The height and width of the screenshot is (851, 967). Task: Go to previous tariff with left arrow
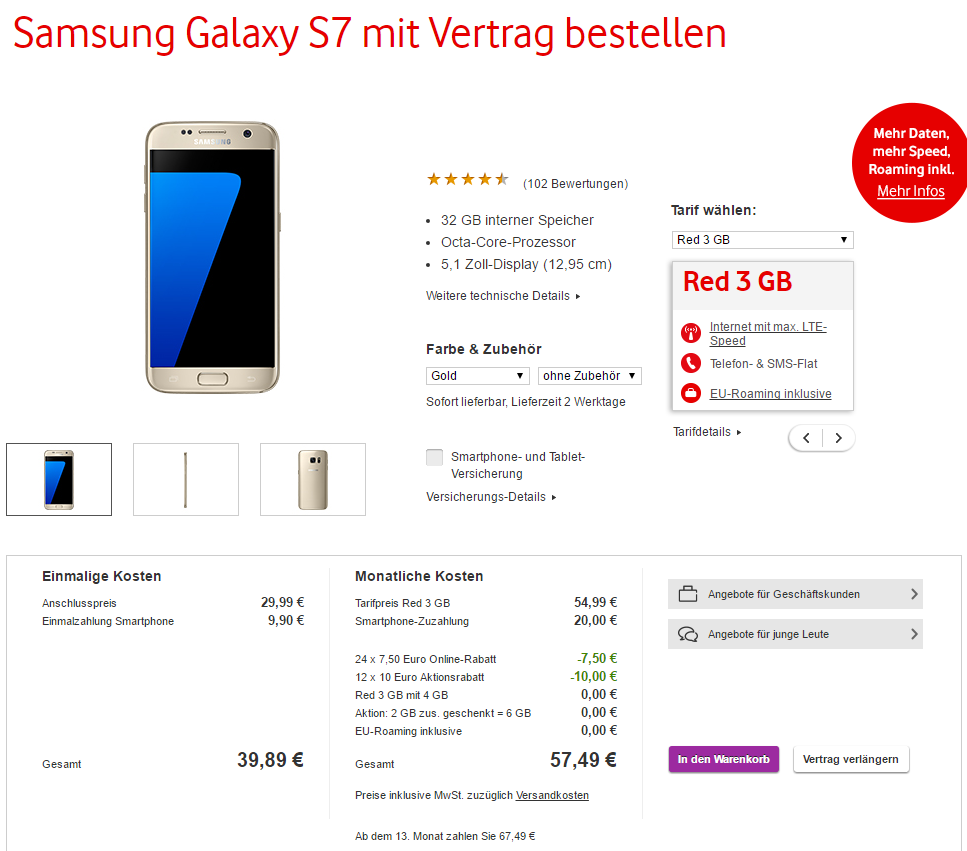coord(806,438)
